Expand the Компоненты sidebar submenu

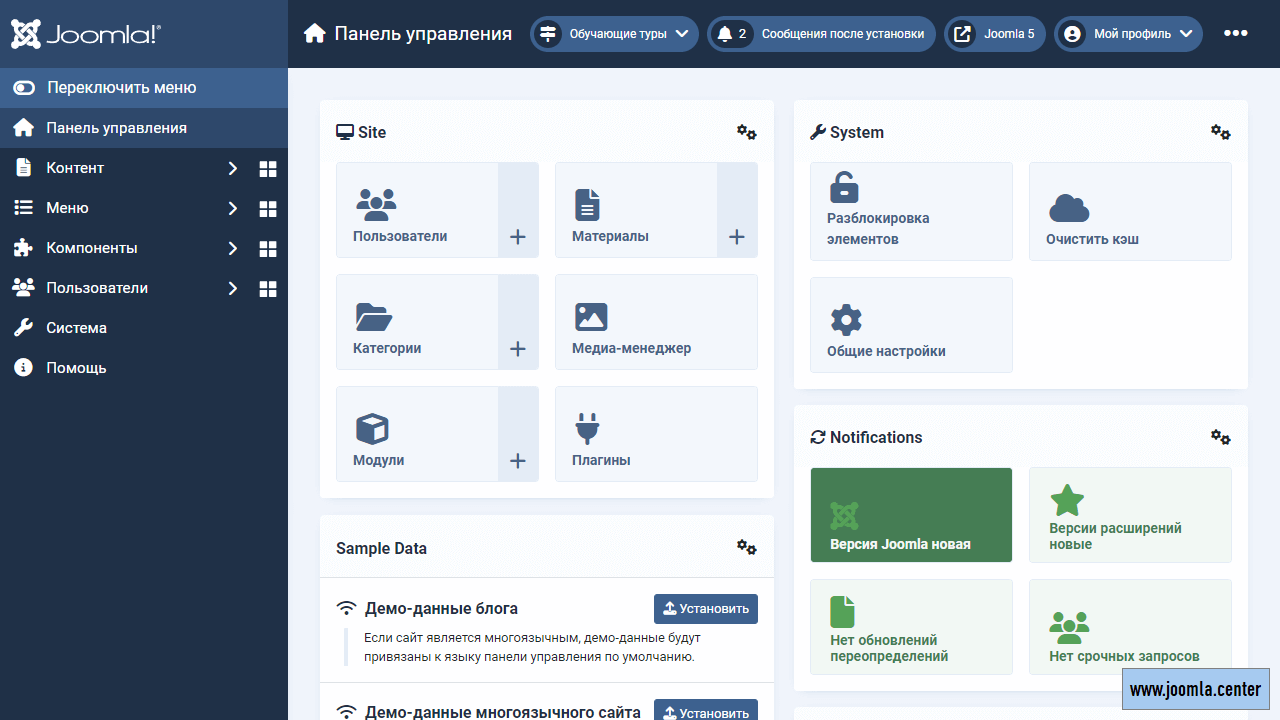(232, 249)
